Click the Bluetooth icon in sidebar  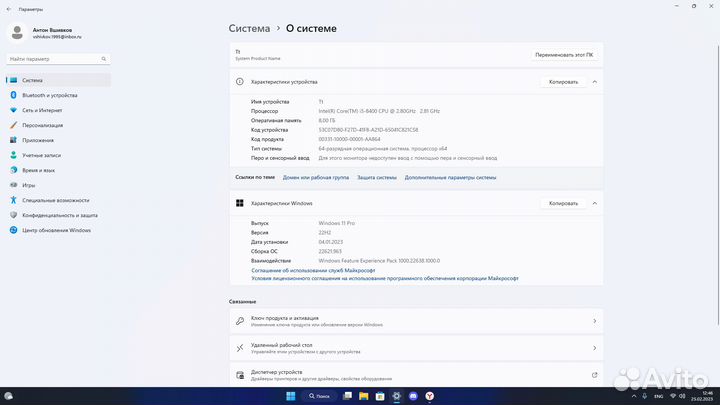coord(13,95)
